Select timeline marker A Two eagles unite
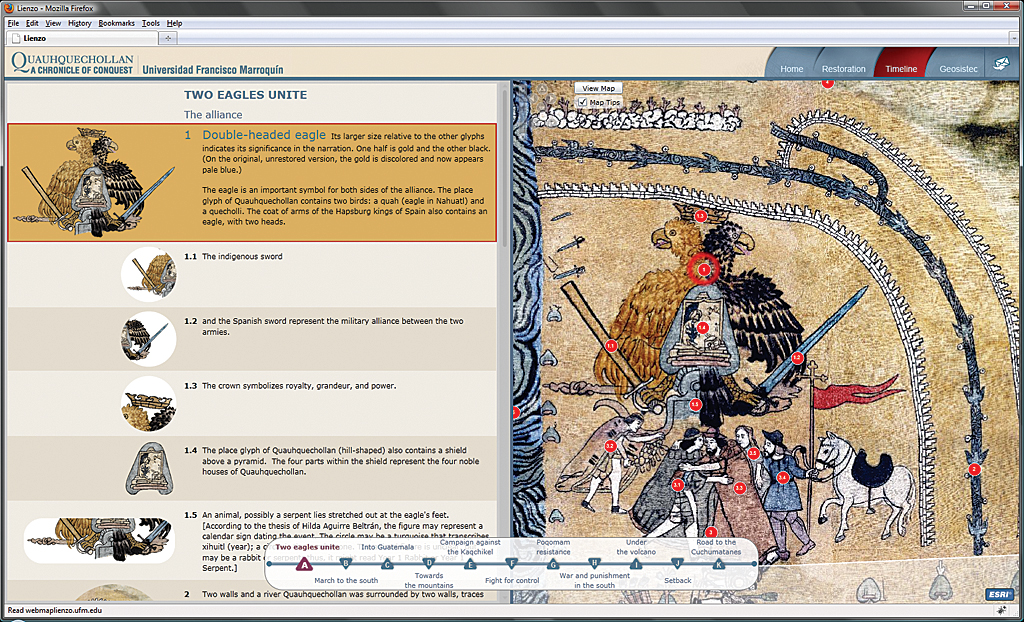Image resolution: width=1024 pixels, height=622 pixels. (x=302, y=563)
